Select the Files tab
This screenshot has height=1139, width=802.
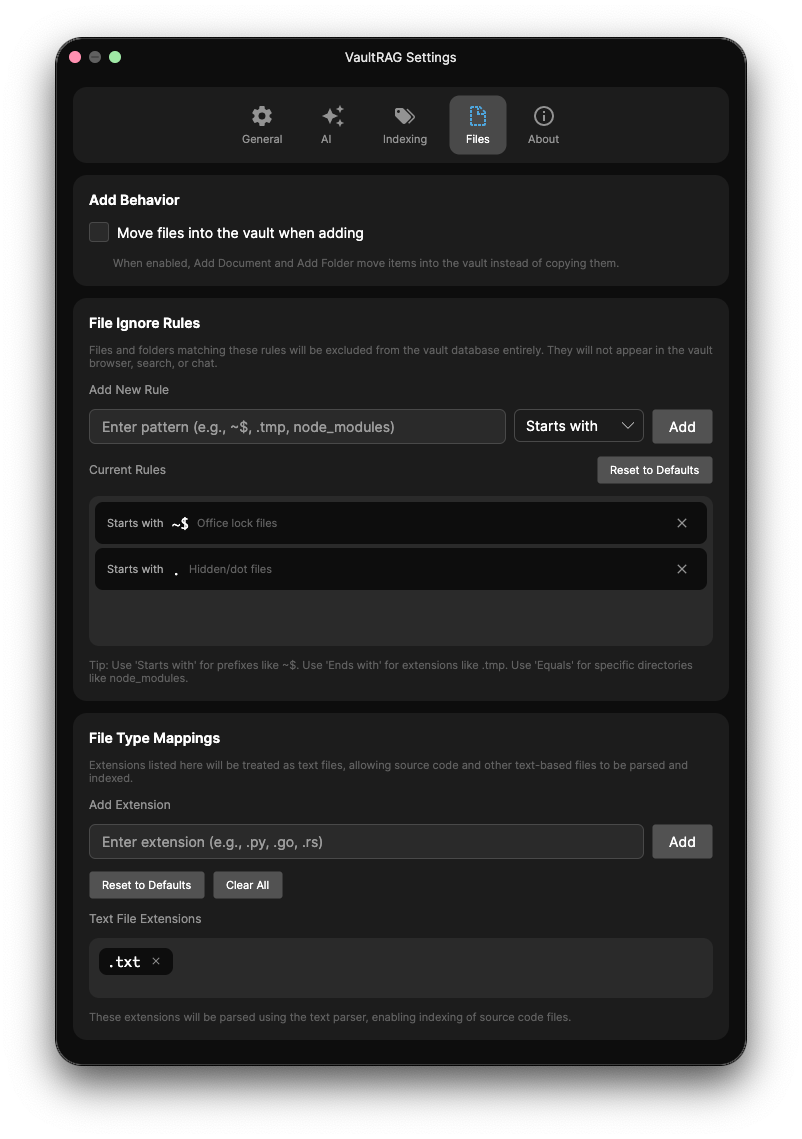click(x=477, y=125)
